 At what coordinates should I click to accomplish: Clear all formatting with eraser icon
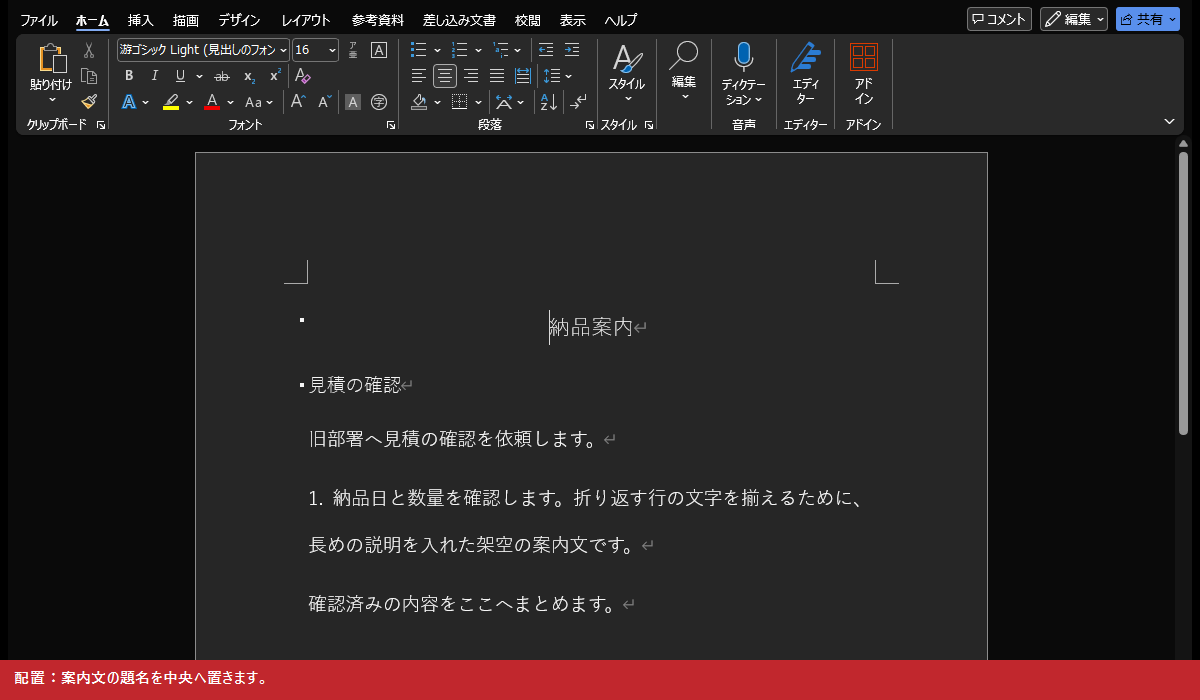[x=303, y=76]
